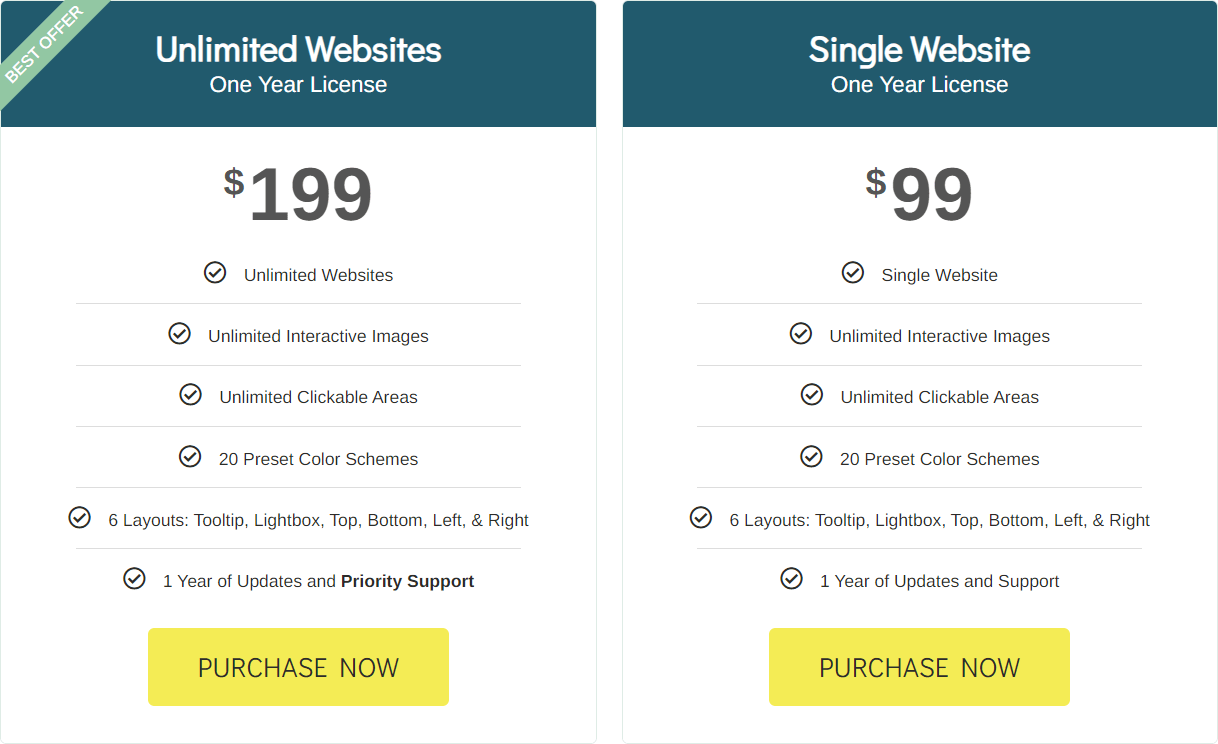Click checkmark for Unlimited Interactive Images in $199 plan
The image size is (1218, 744).
[x=179, y=333]
